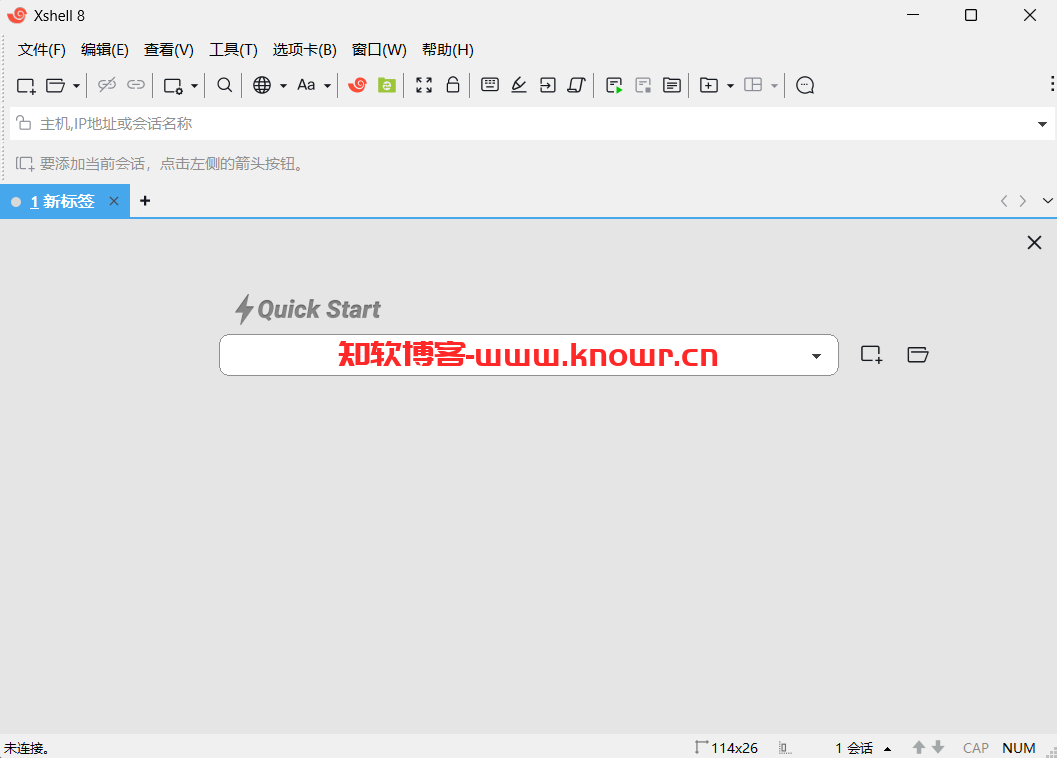Open the 编辑(E) menu
Viewport: 1057px width, 758px height.
click(x=104, y=50)
